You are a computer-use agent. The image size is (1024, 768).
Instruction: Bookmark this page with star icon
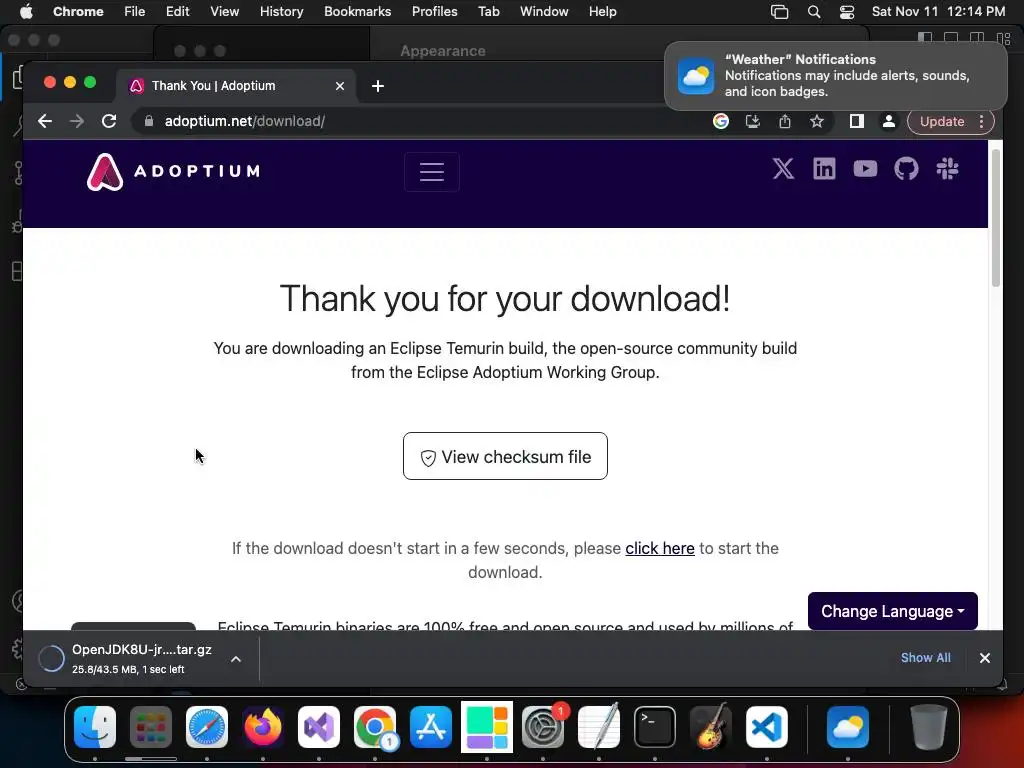(817, 121)
